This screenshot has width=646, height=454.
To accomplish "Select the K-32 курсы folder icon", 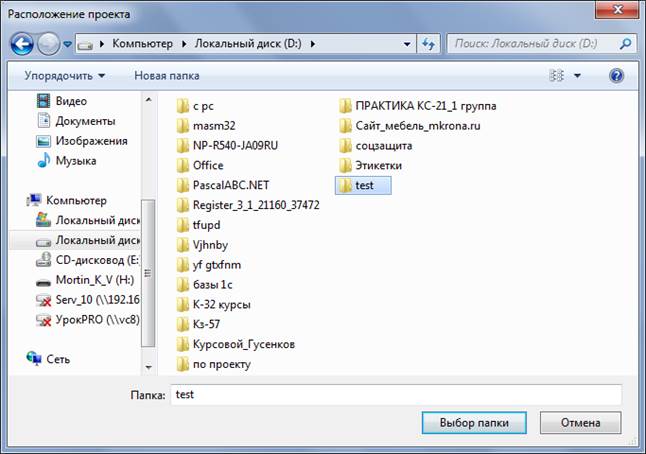I will coord(183,304).
